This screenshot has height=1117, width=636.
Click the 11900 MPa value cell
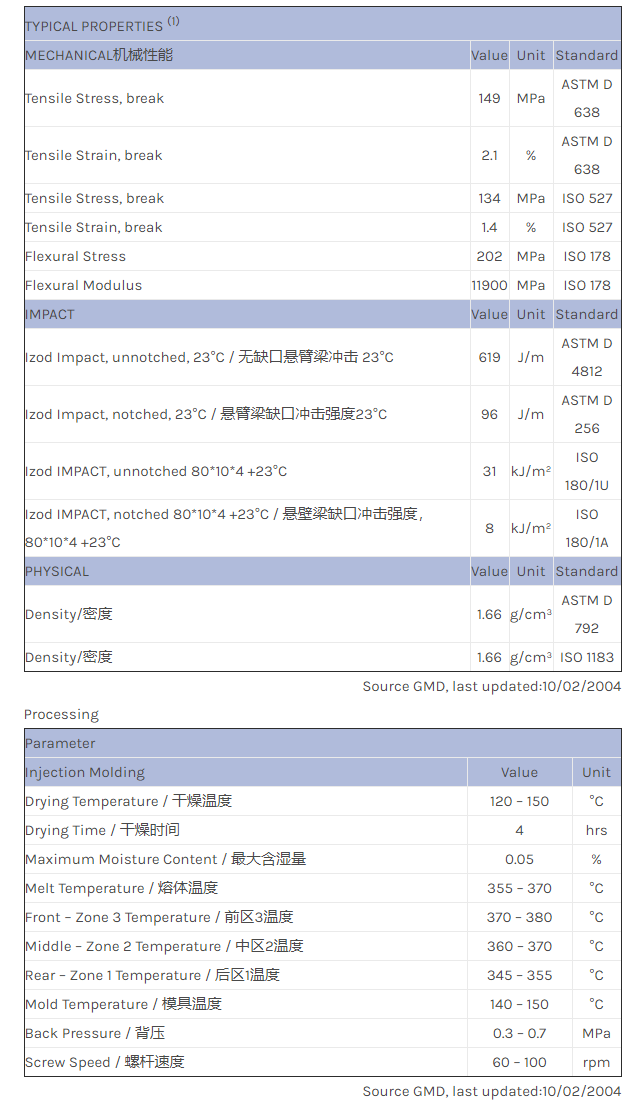pyautogui.click(x=489, y=285)
